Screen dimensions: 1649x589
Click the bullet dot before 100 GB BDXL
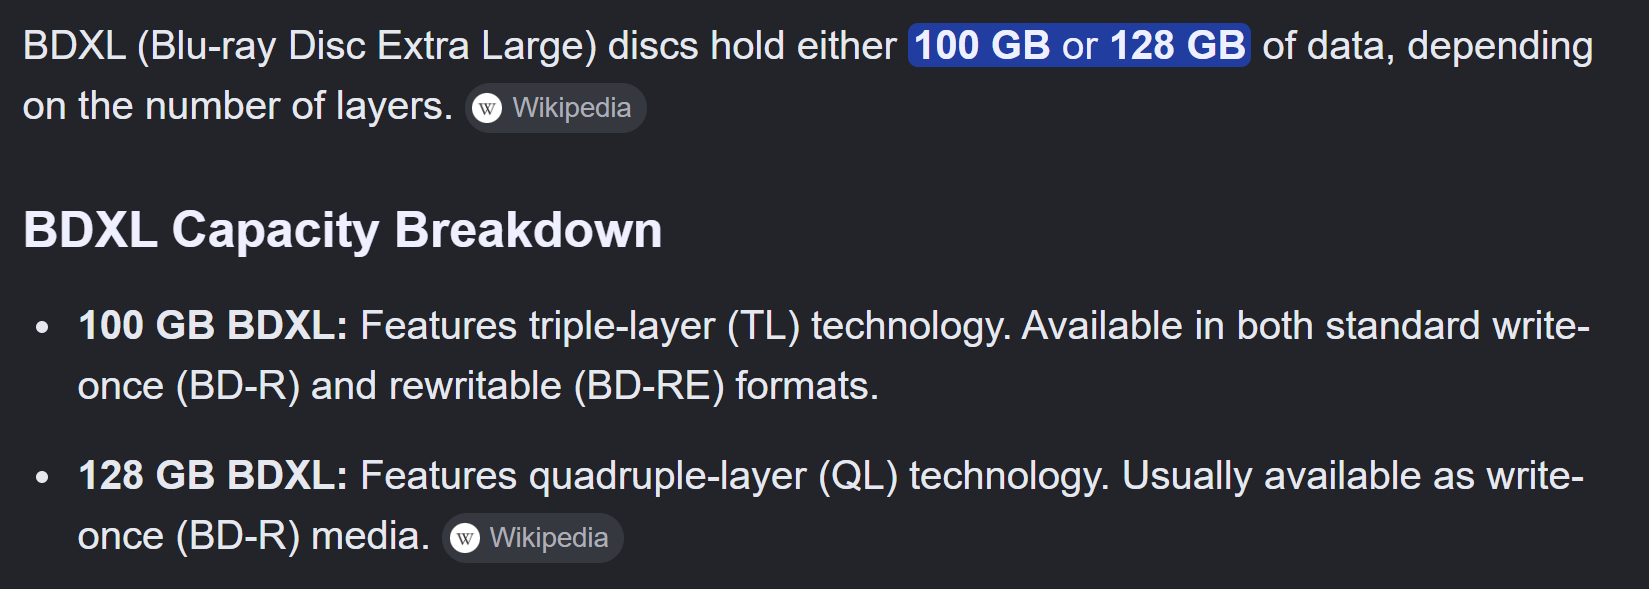[x=42, y=327]
